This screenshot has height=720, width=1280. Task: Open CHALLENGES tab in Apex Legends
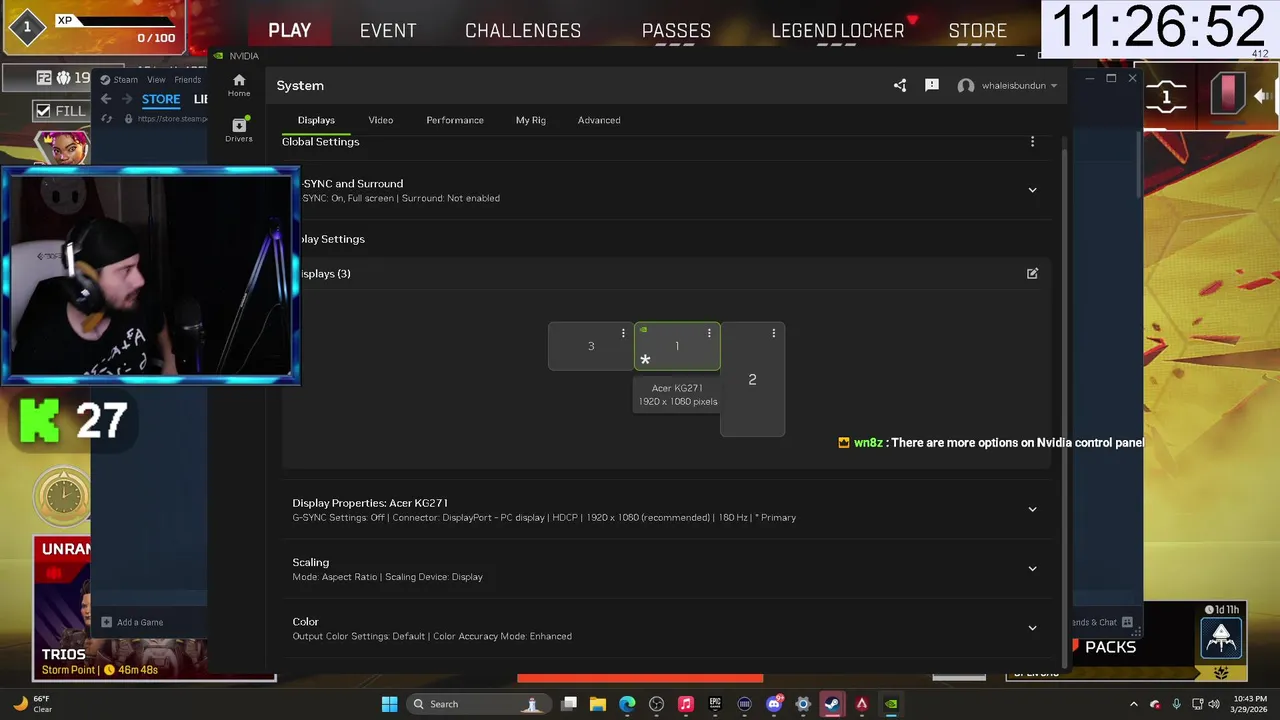pyautogui.click(x=523, y=31)
